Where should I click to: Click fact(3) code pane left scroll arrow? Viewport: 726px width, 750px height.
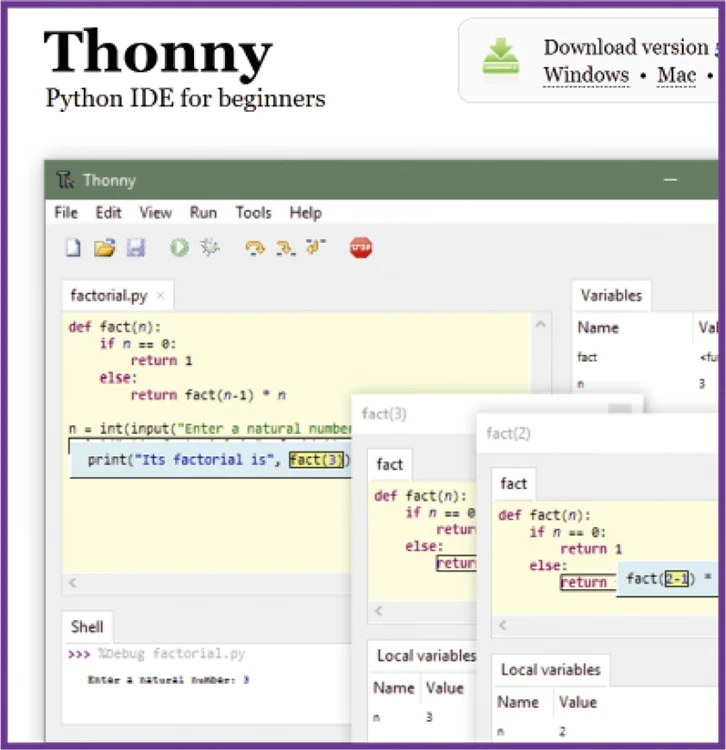379,611
